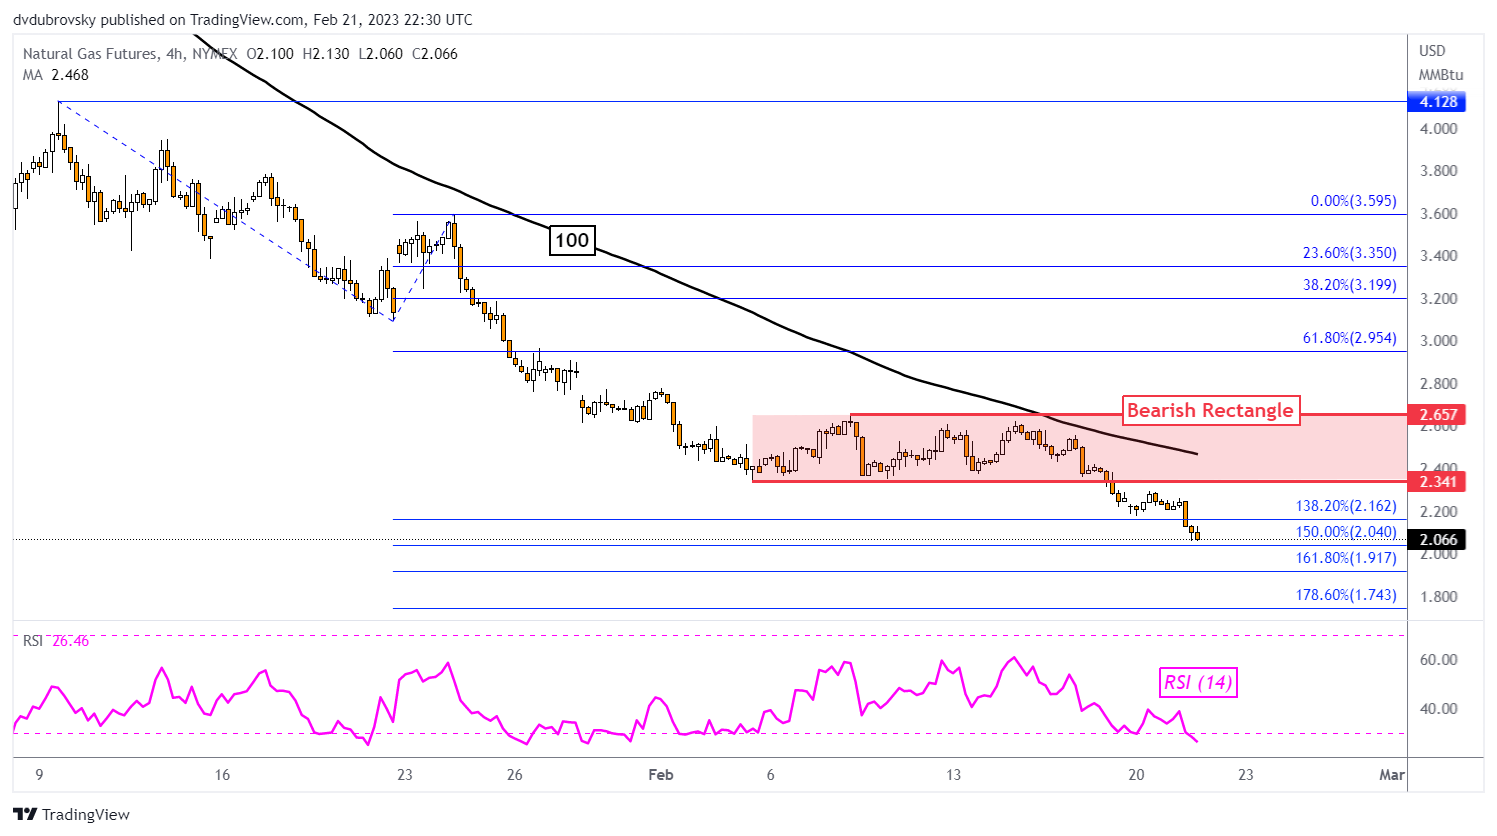Click the Feb date label on time axis
1497x836 pixels.
[x=661, y=775]
